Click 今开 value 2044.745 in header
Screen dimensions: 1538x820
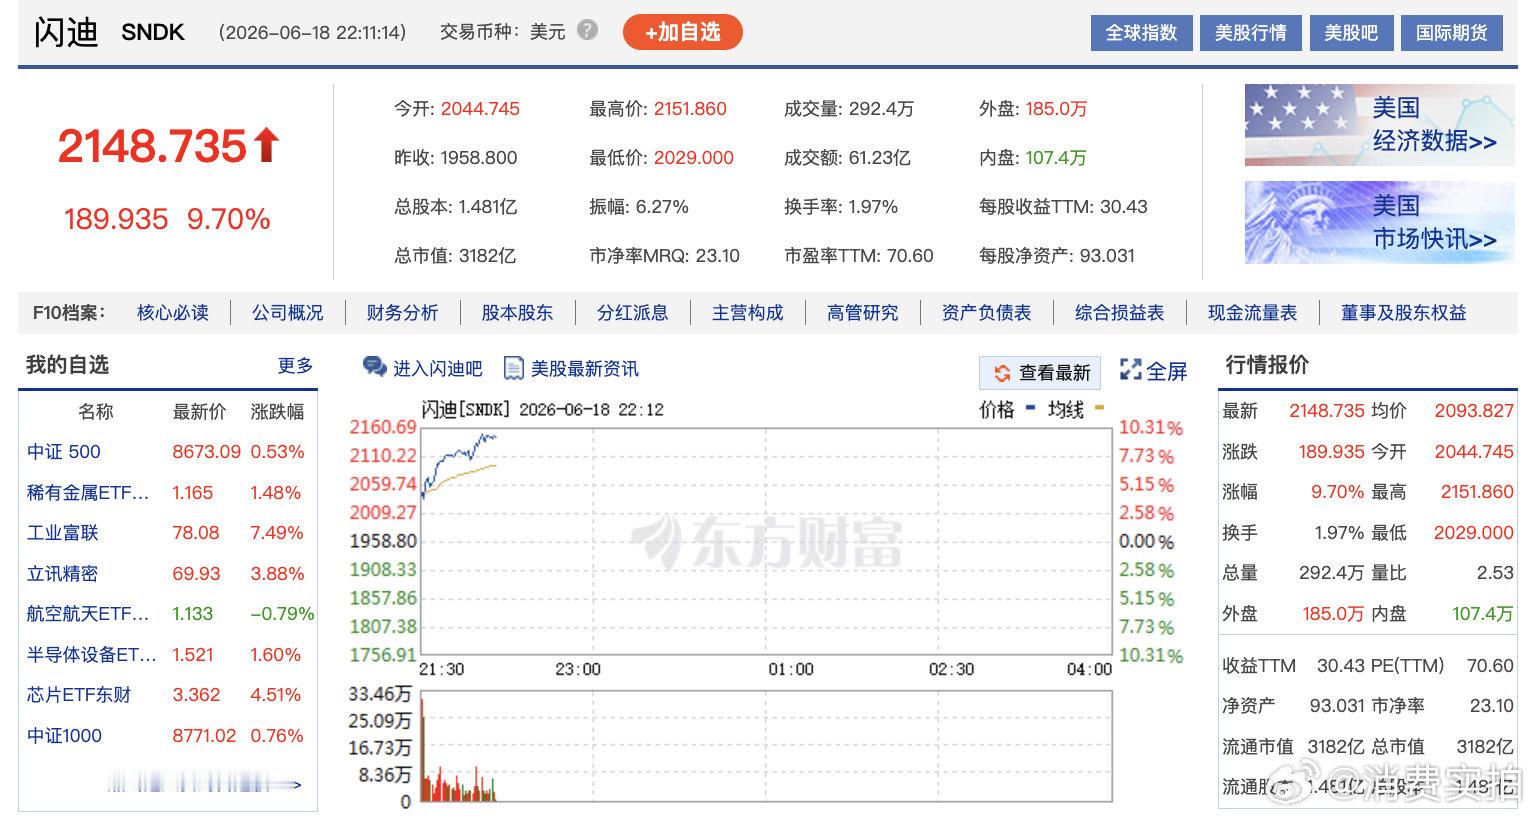pyautogui.click(x=480, y=109)
